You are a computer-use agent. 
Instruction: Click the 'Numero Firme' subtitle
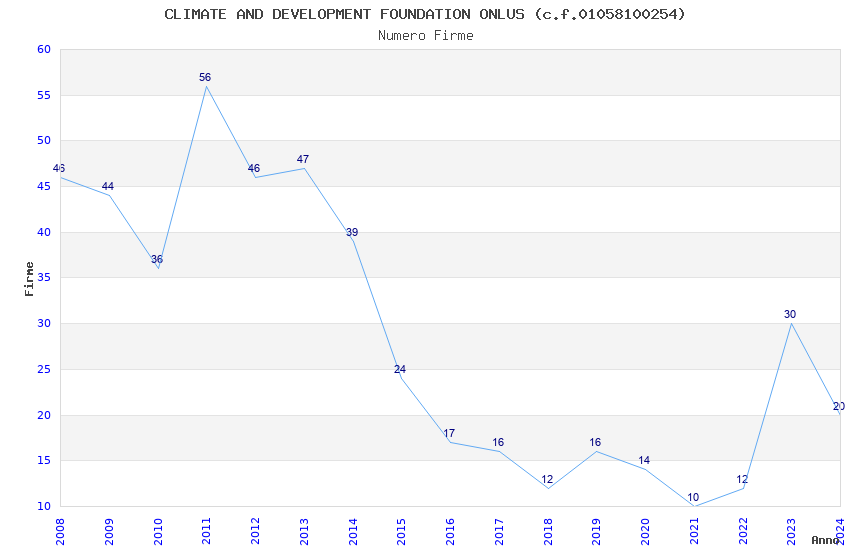tap(426, 36)
